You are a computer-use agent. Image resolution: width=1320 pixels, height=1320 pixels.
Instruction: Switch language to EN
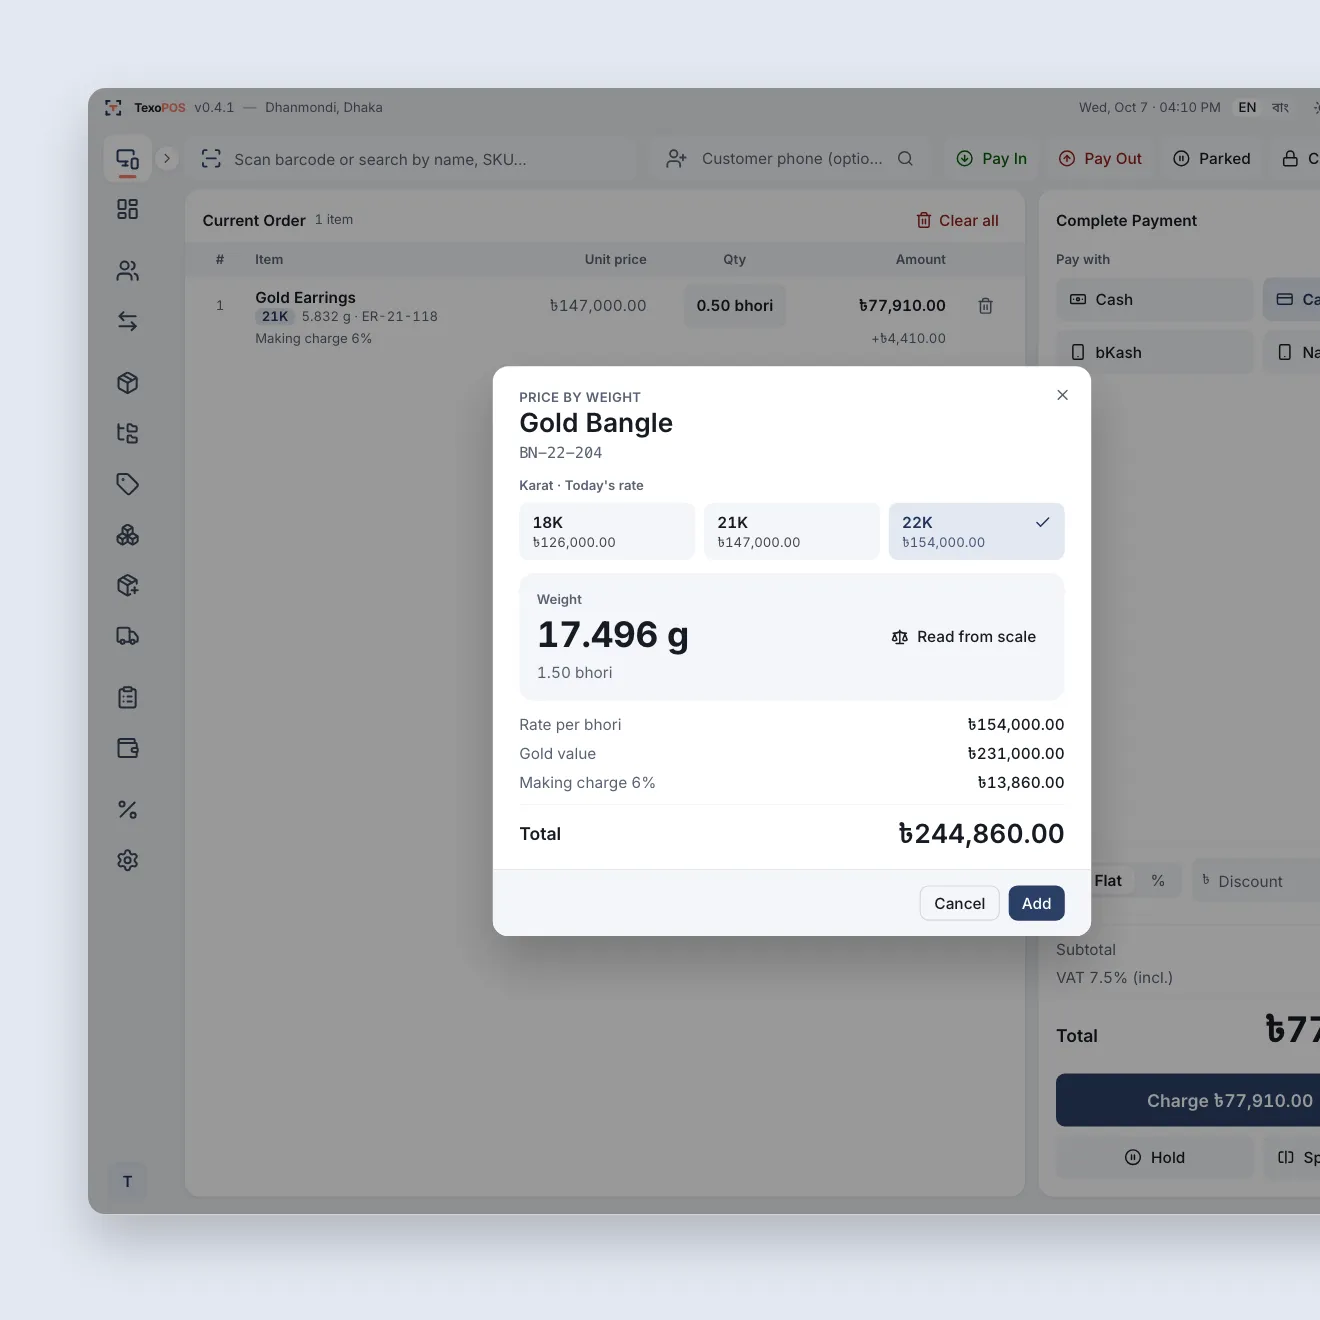point(1247,107)
